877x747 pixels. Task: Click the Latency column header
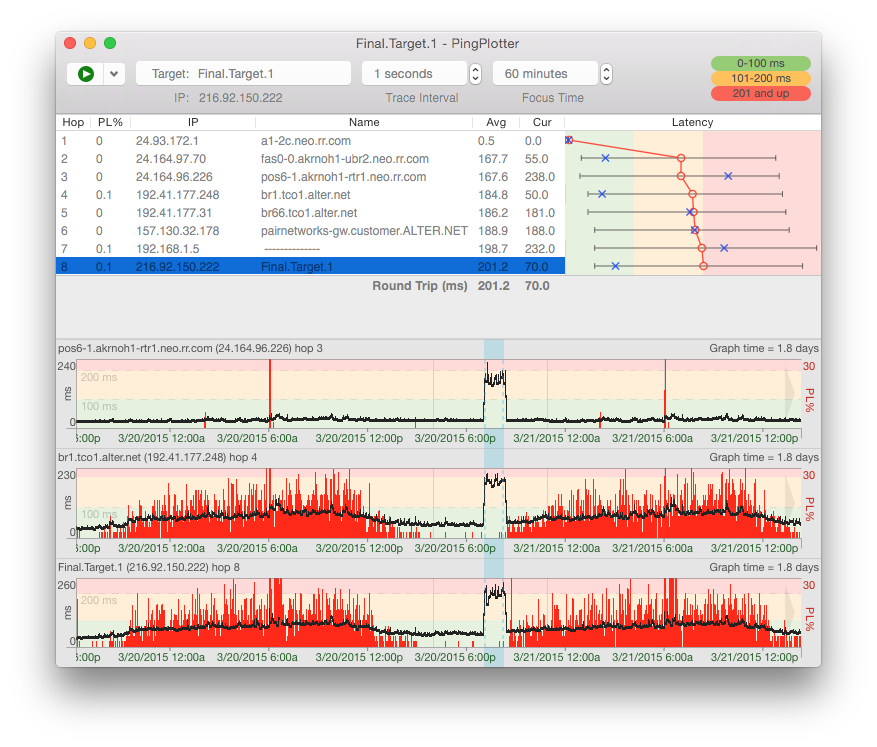[x=692, y=122]
